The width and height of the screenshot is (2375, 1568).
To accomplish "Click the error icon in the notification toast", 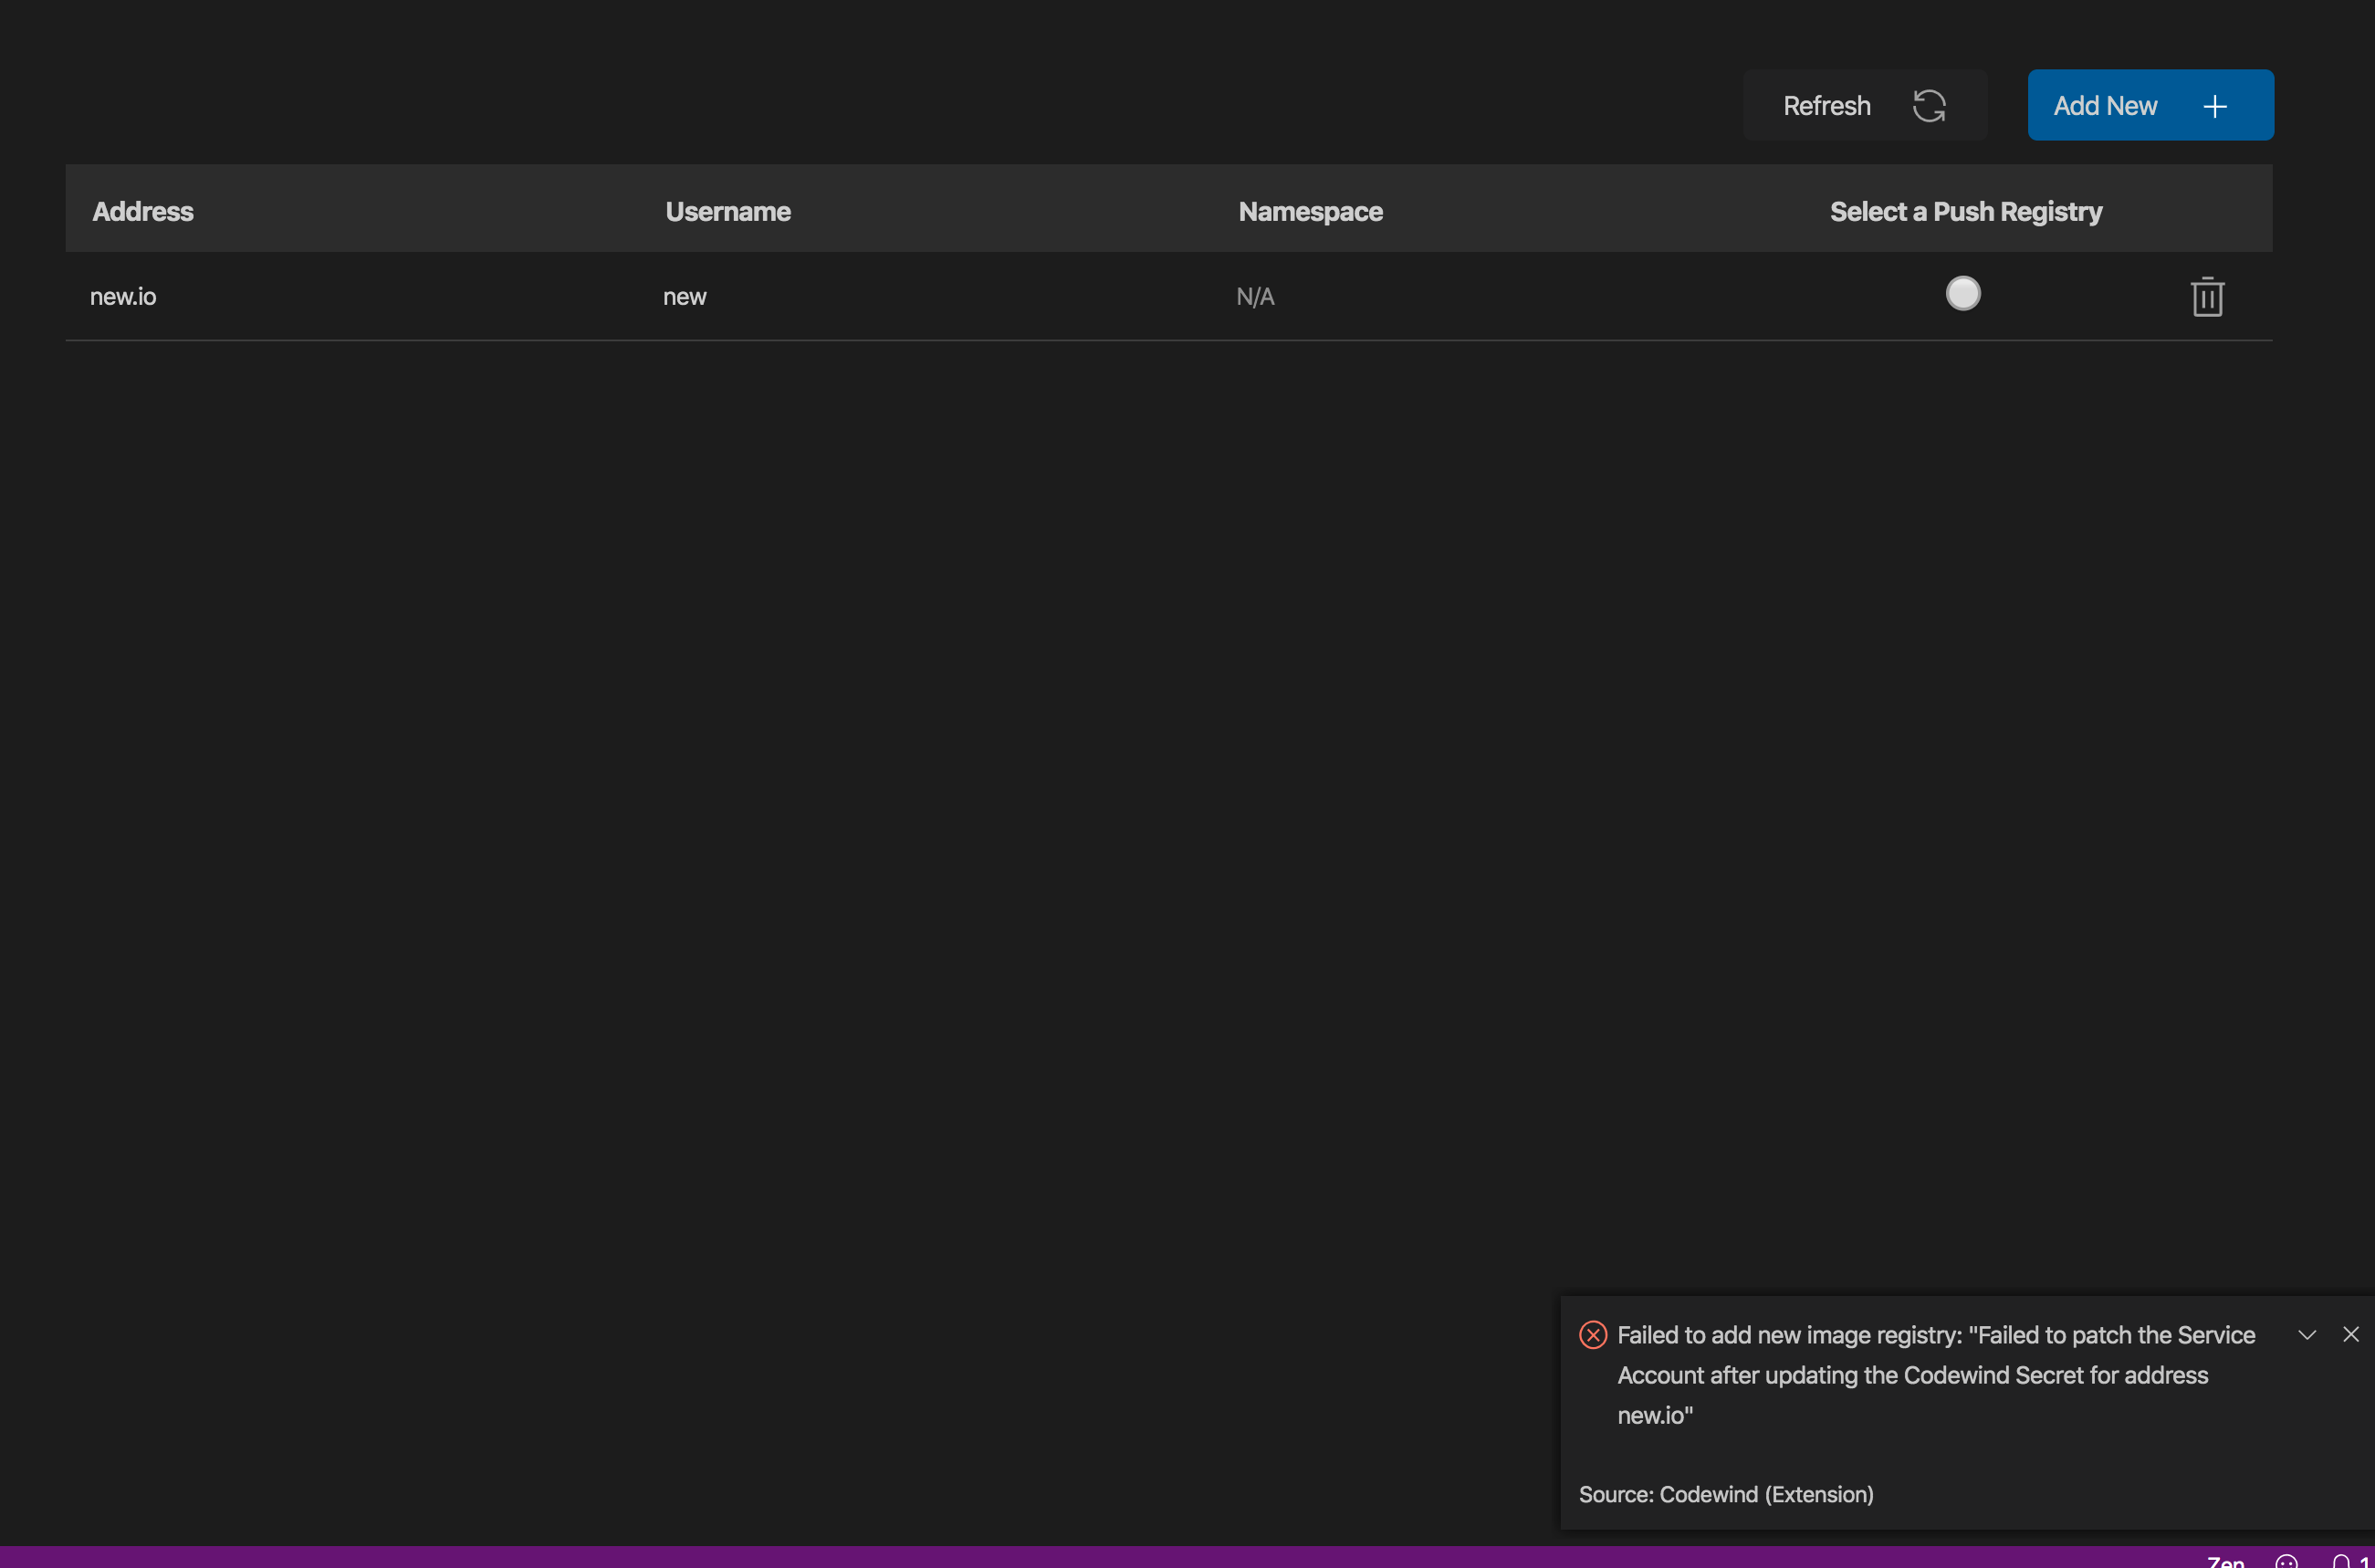I will (x=1592, y=1334).
